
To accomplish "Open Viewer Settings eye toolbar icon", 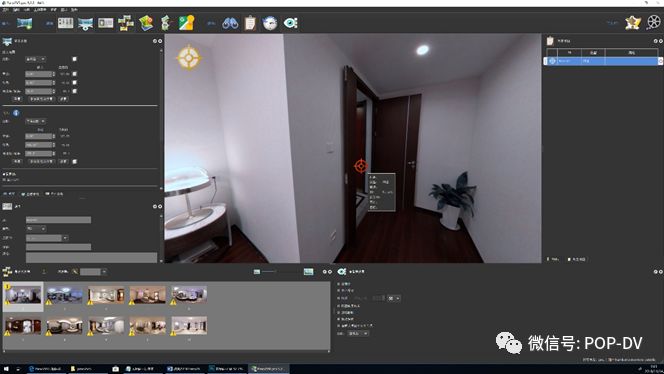I will coord(290,23).
